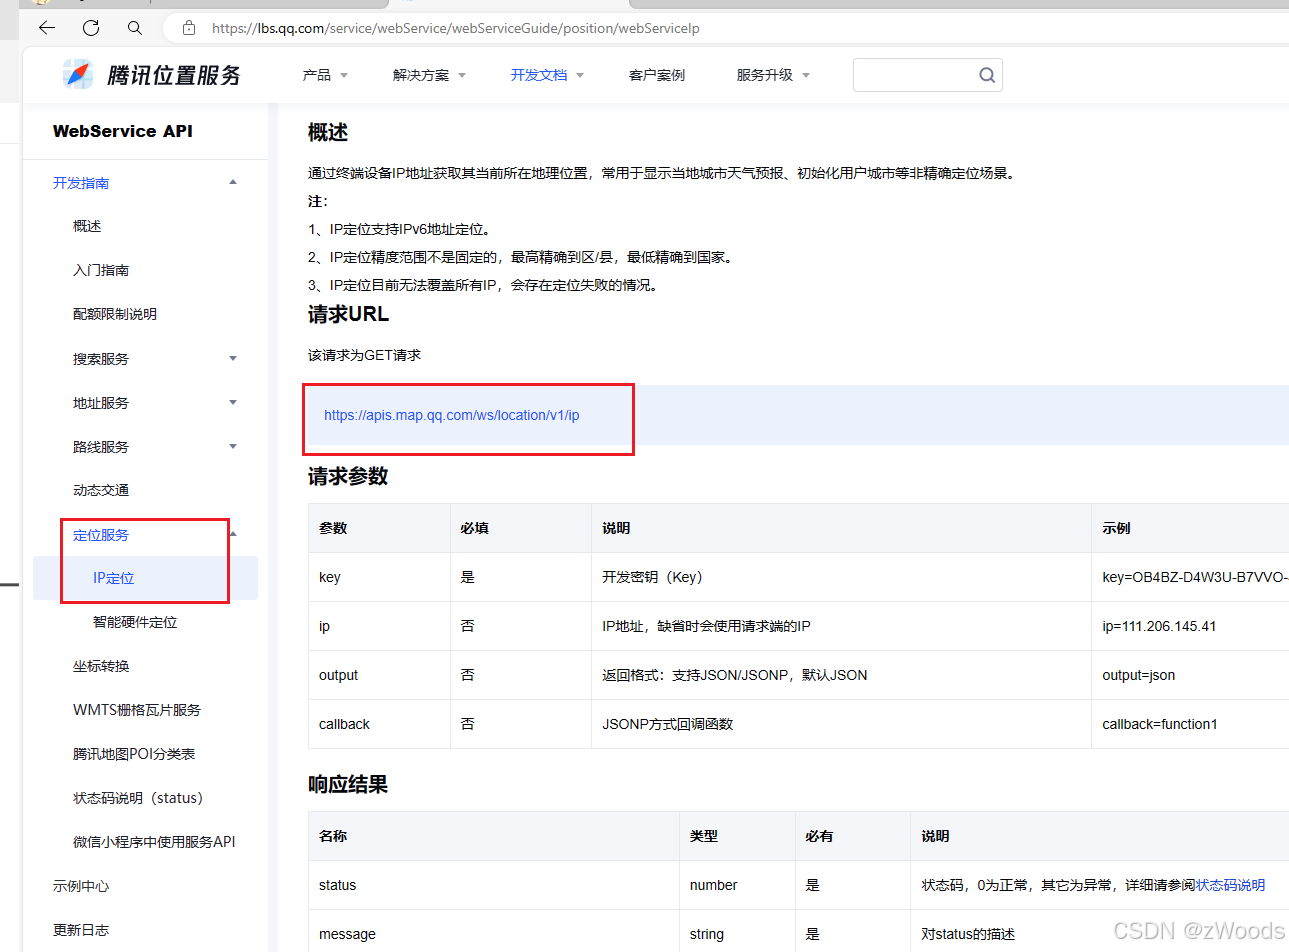Image resolution: width=1289 pixels, height=952 pixels.
Task: Click the browser search magnifier icon
Action: coord(135,28)
